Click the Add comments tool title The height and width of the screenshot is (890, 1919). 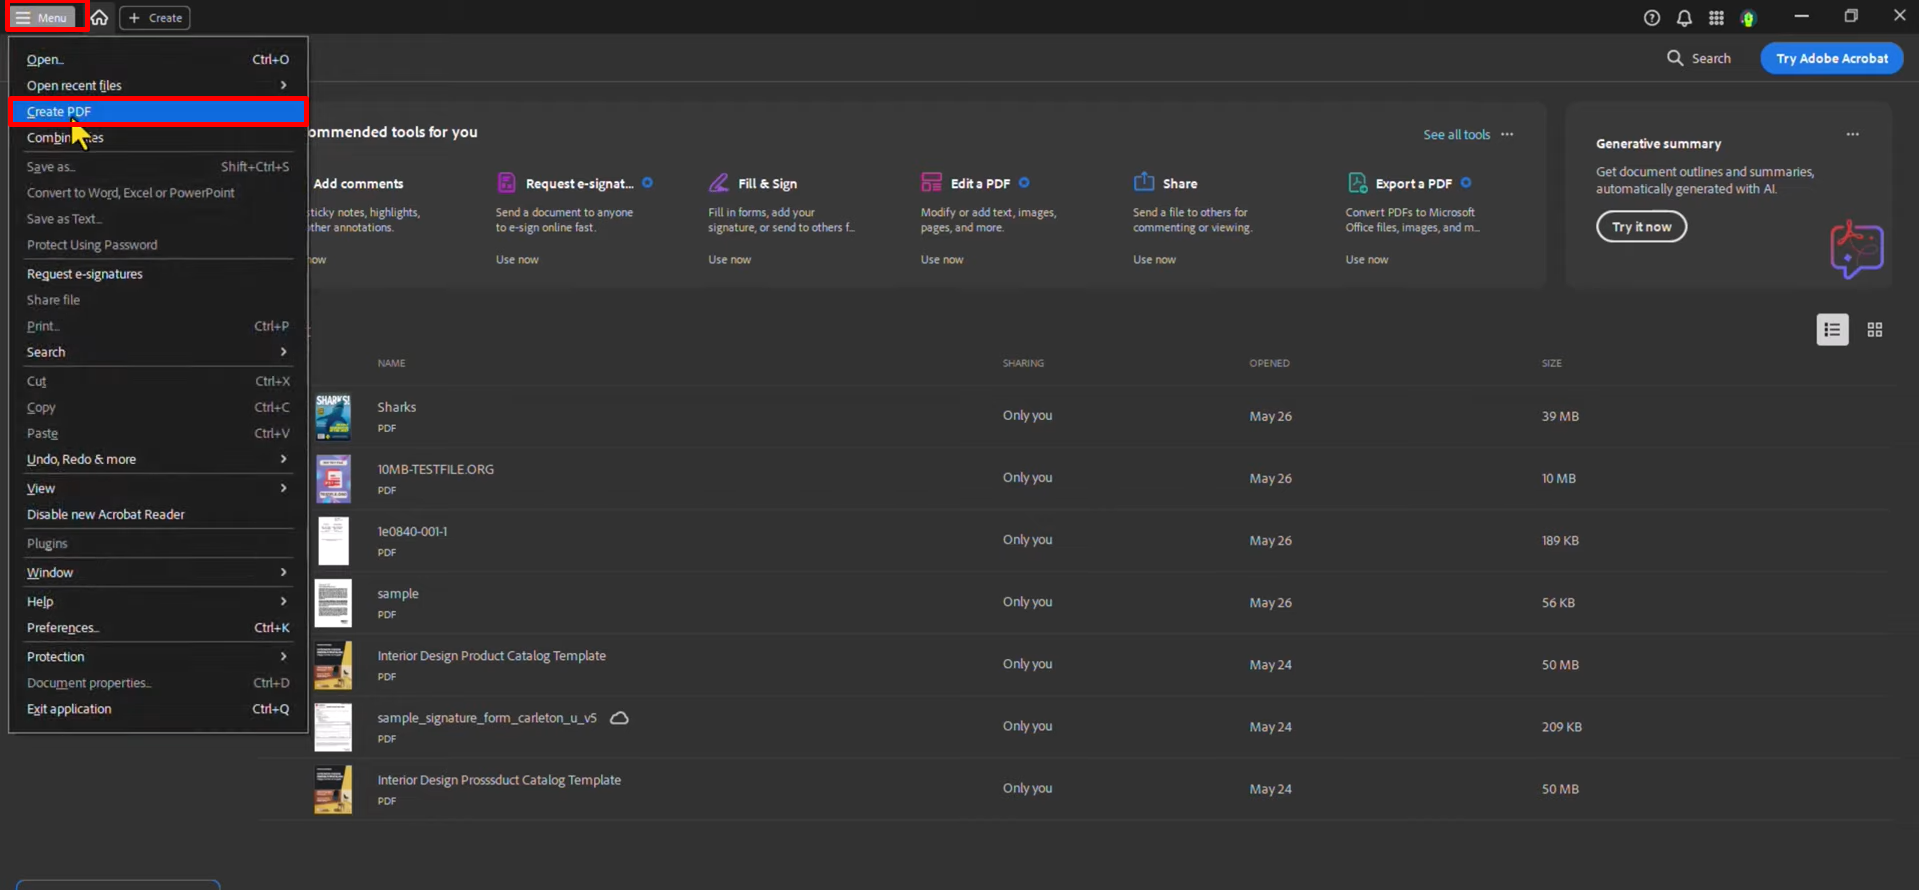[x=358, y=183]
